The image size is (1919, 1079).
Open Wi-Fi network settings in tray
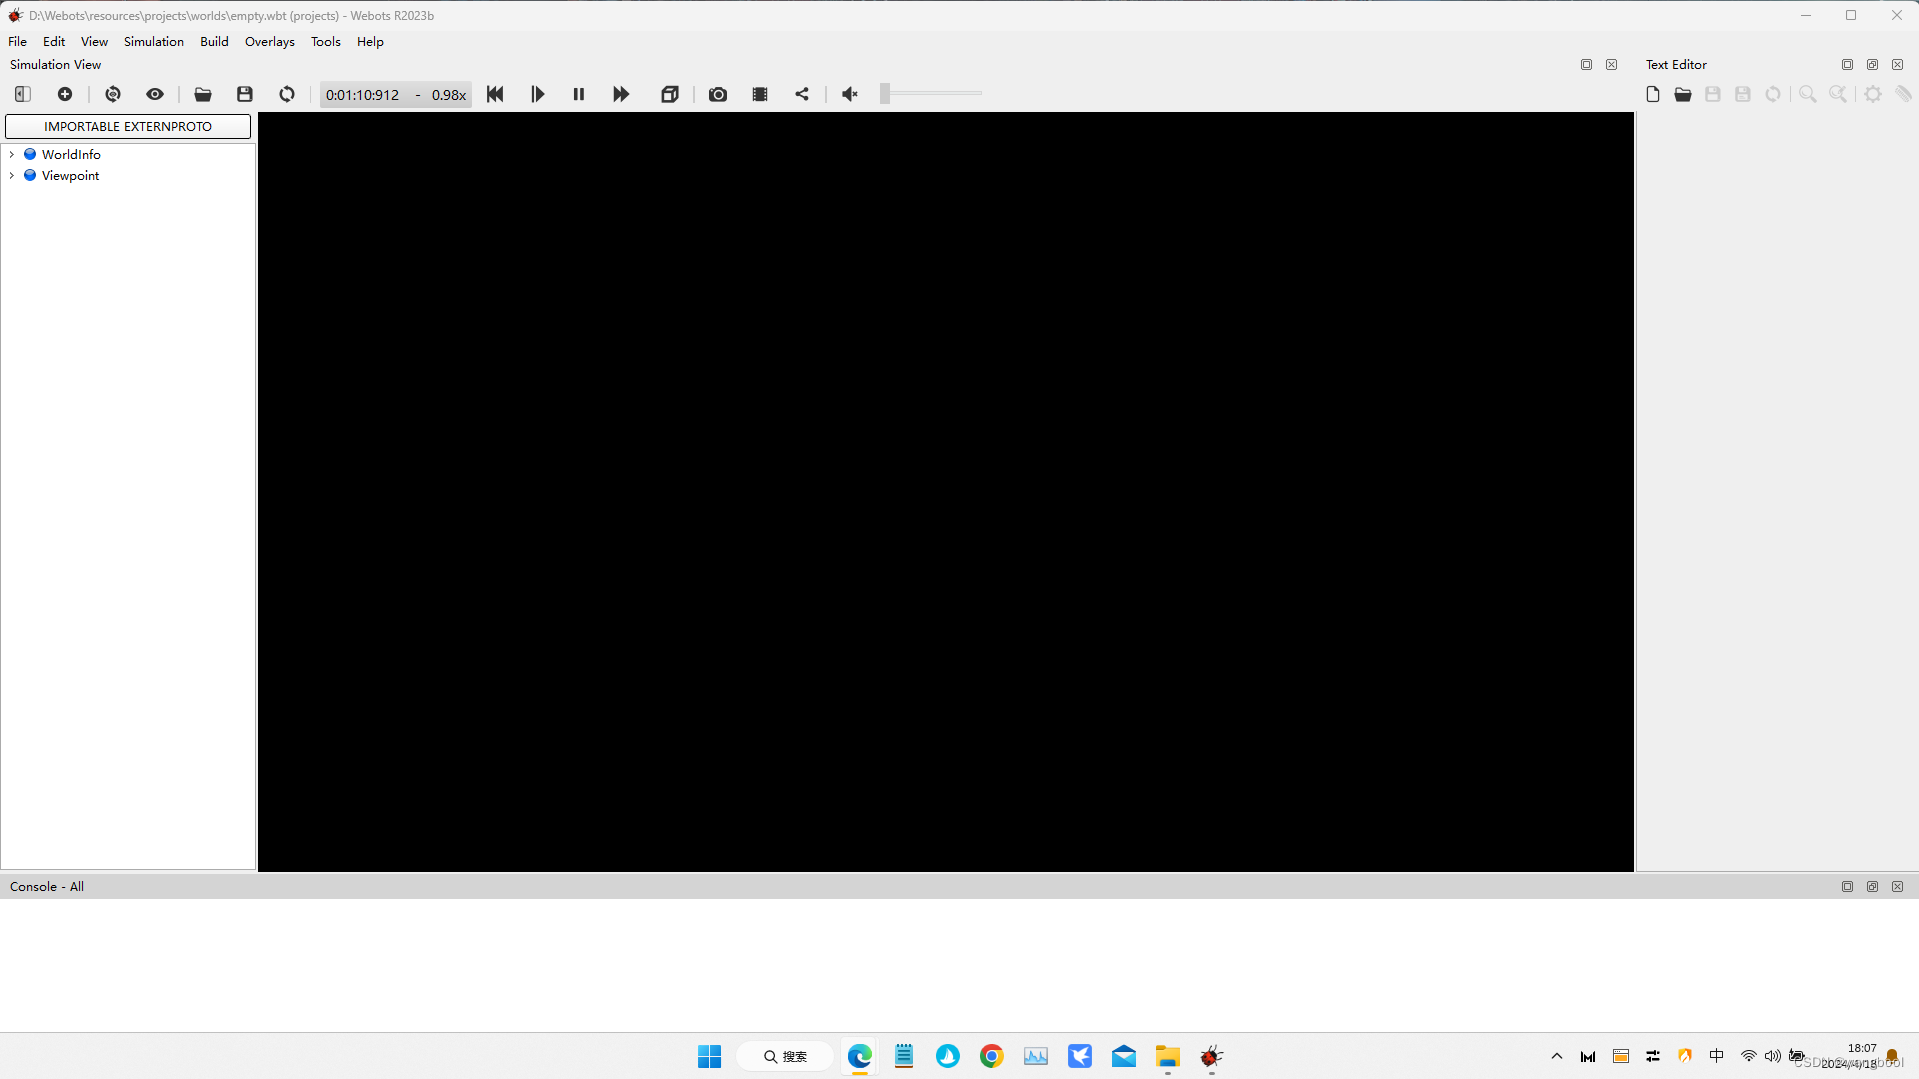(1749, 1057)
